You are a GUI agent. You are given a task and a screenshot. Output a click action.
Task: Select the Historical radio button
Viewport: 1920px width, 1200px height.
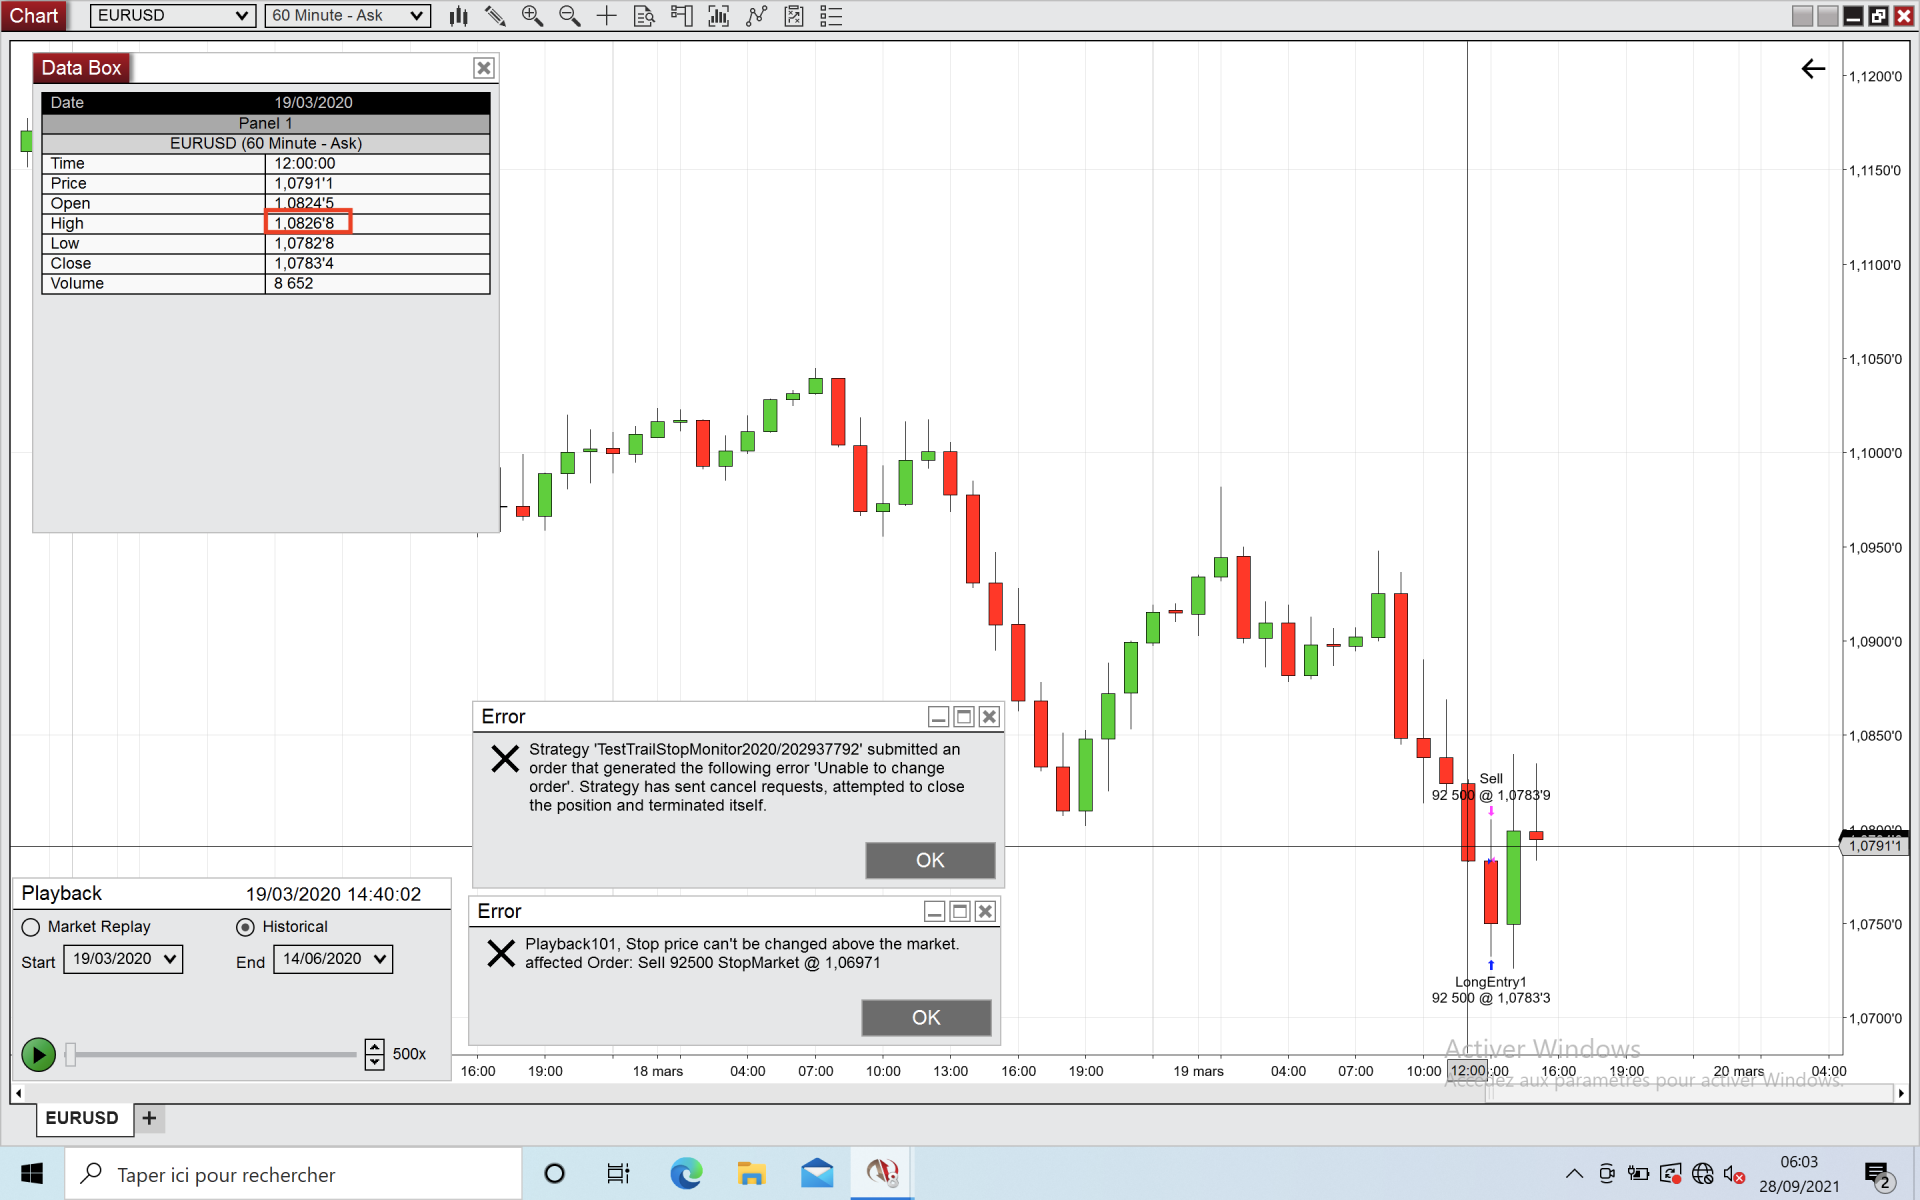click(245, 927)
